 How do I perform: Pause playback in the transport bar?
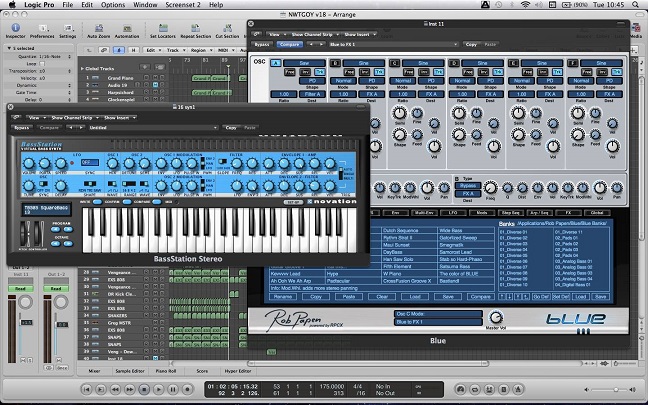coord(173,389)
